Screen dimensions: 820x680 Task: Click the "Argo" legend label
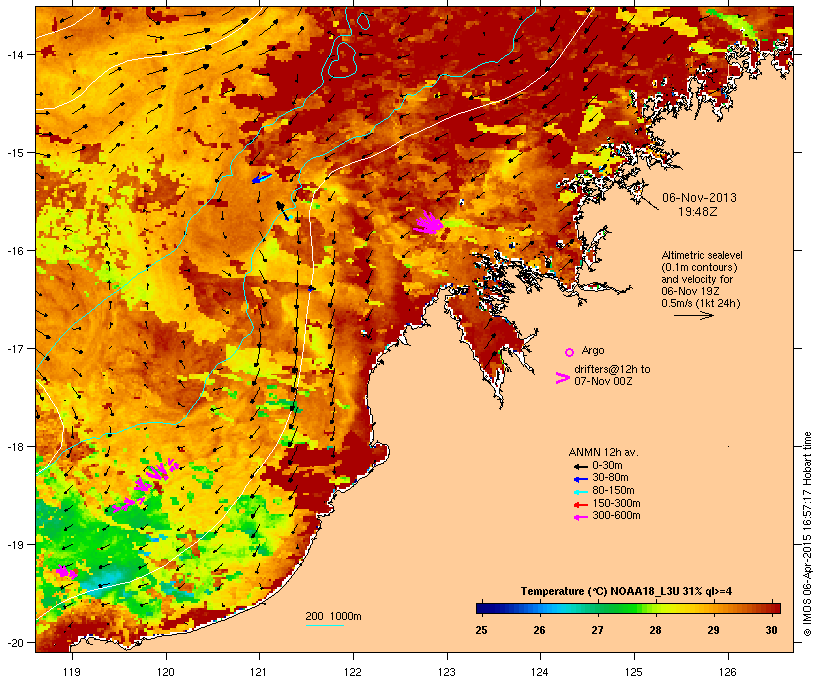(593, 350)
